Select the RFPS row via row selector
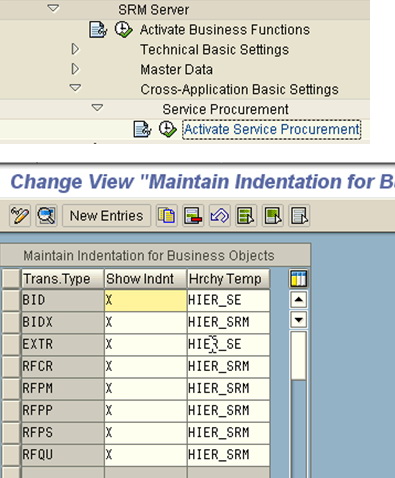395x478 pixels. pyautogui.click(x=11, y=432)
